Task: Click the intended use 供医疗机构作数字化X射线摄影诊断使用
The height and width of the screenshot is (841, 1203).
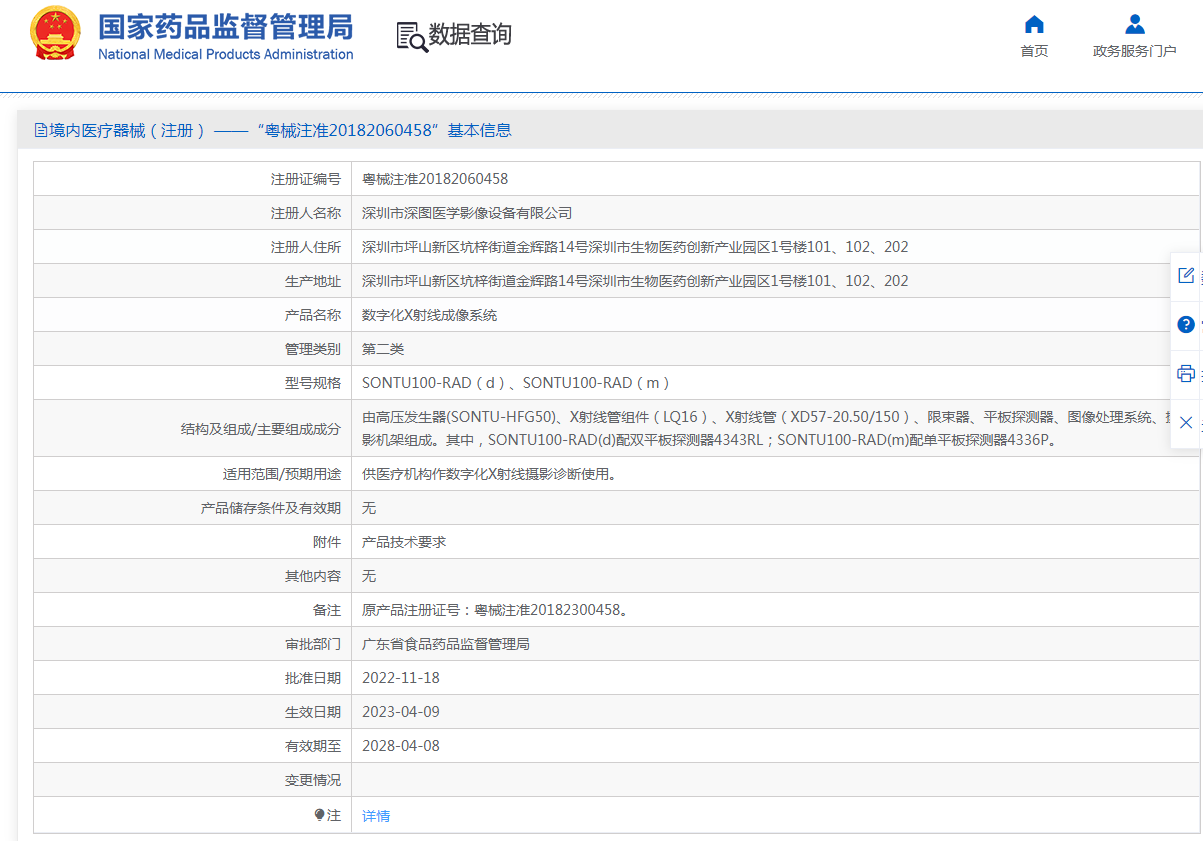Action: coord(489,474)
